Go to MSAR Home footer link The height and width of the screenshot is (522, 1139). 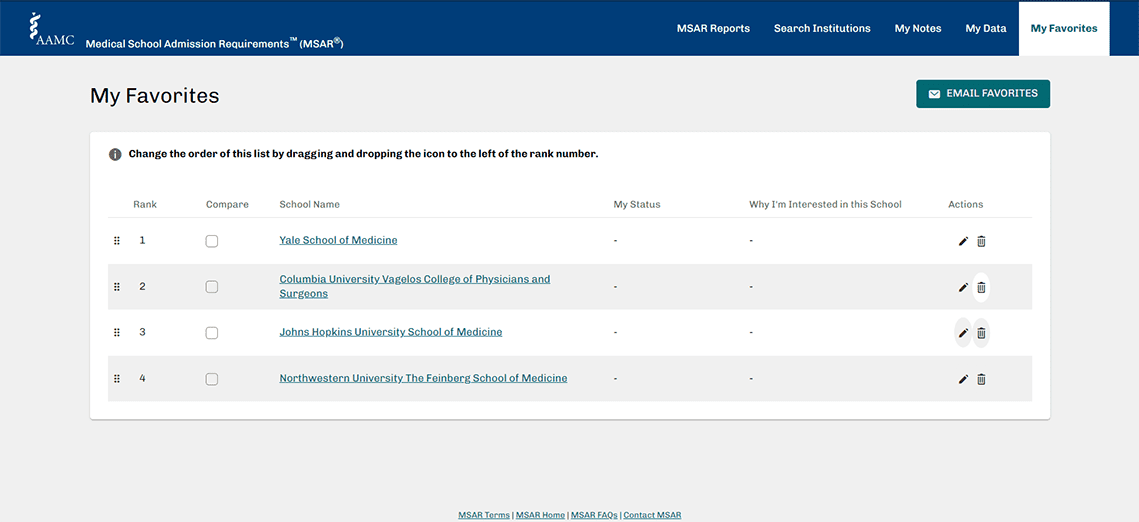click(x=540, y=515)
